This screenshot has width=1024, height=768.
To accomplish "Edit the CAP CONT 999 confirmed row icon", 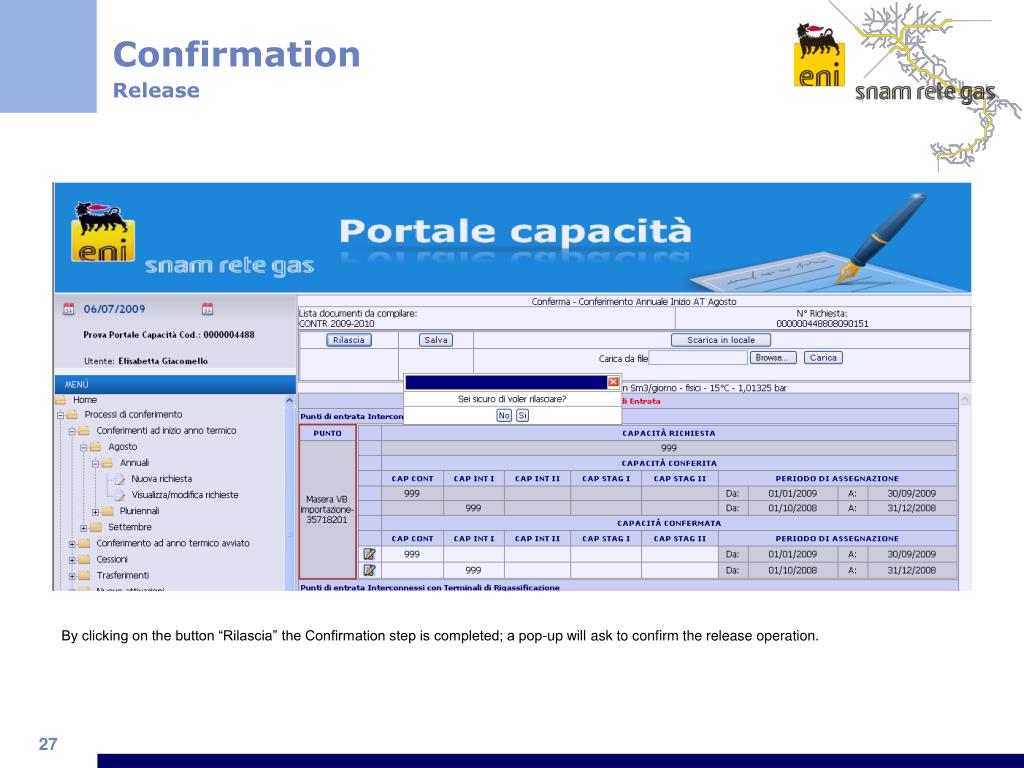I will [370, 554].
